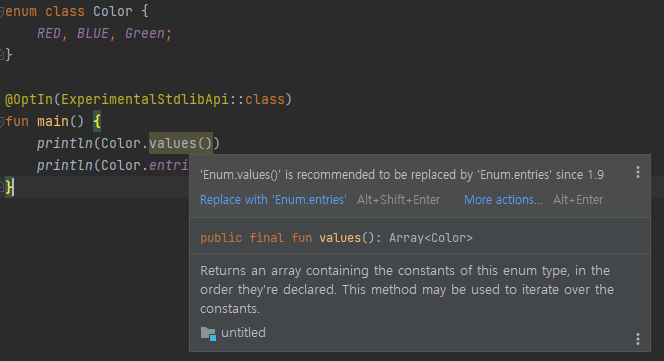Select the RED enum constant
Viewport: 664px width, 361px height.
(x=49, y=33)
